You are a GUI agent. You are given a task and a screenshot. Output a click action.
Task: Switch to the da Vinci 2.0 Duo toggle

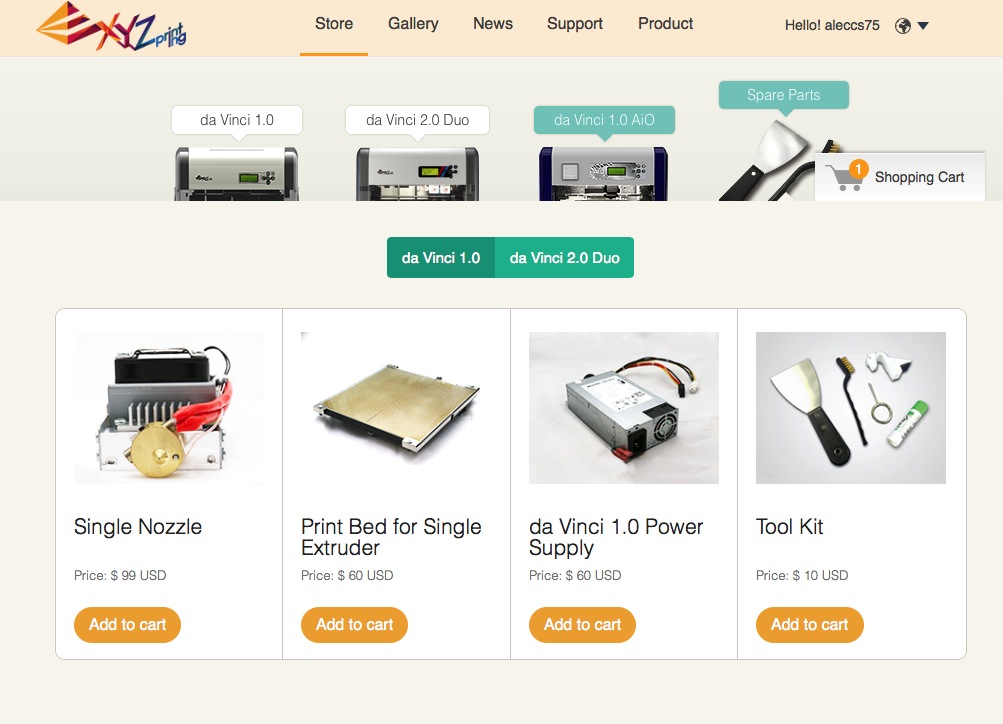click(x=564, y=258)
